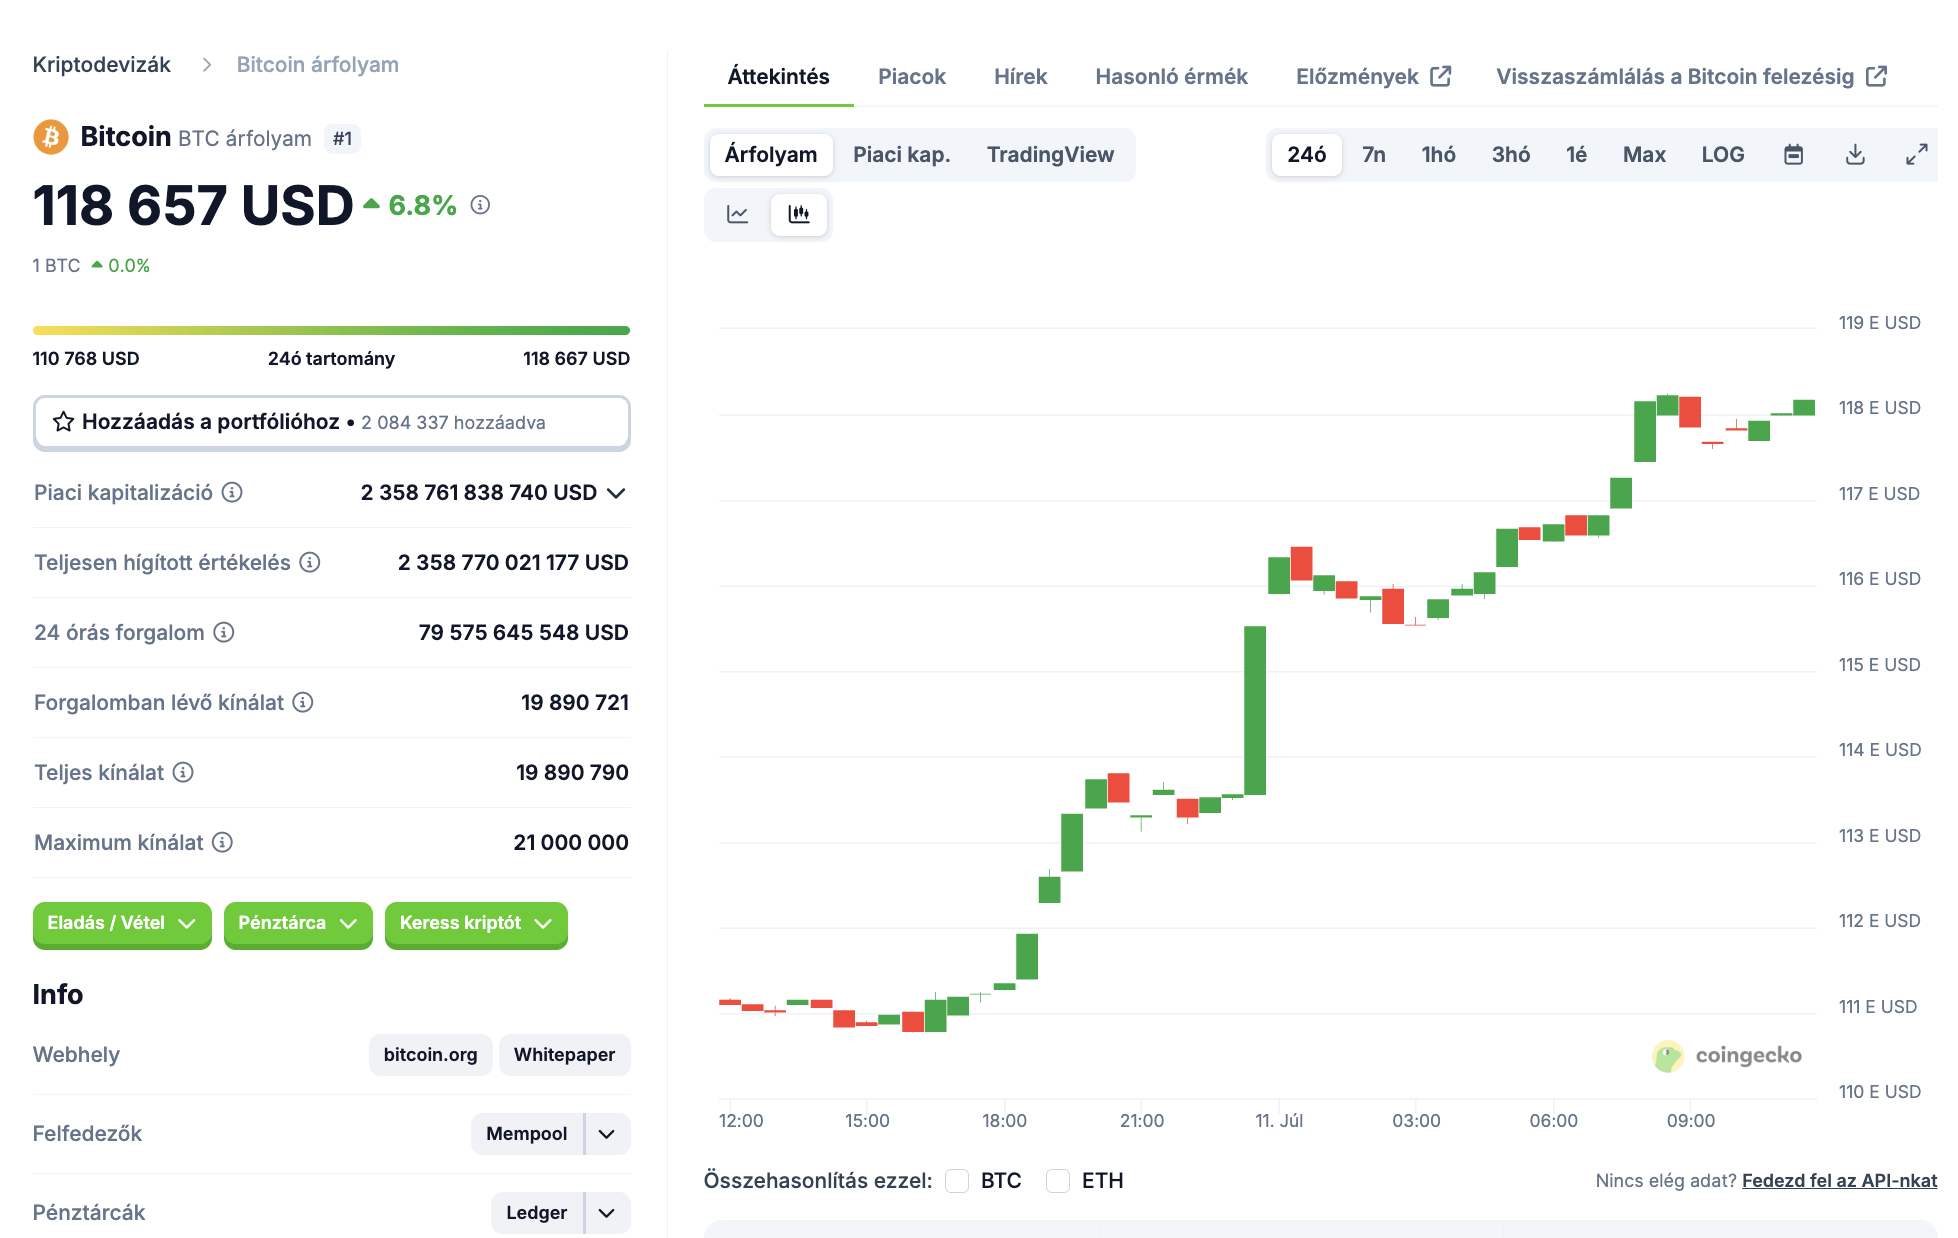The image size is (1958, 1238).
Task: Switch to the Hírek tab
Action: click(1020, 77)
